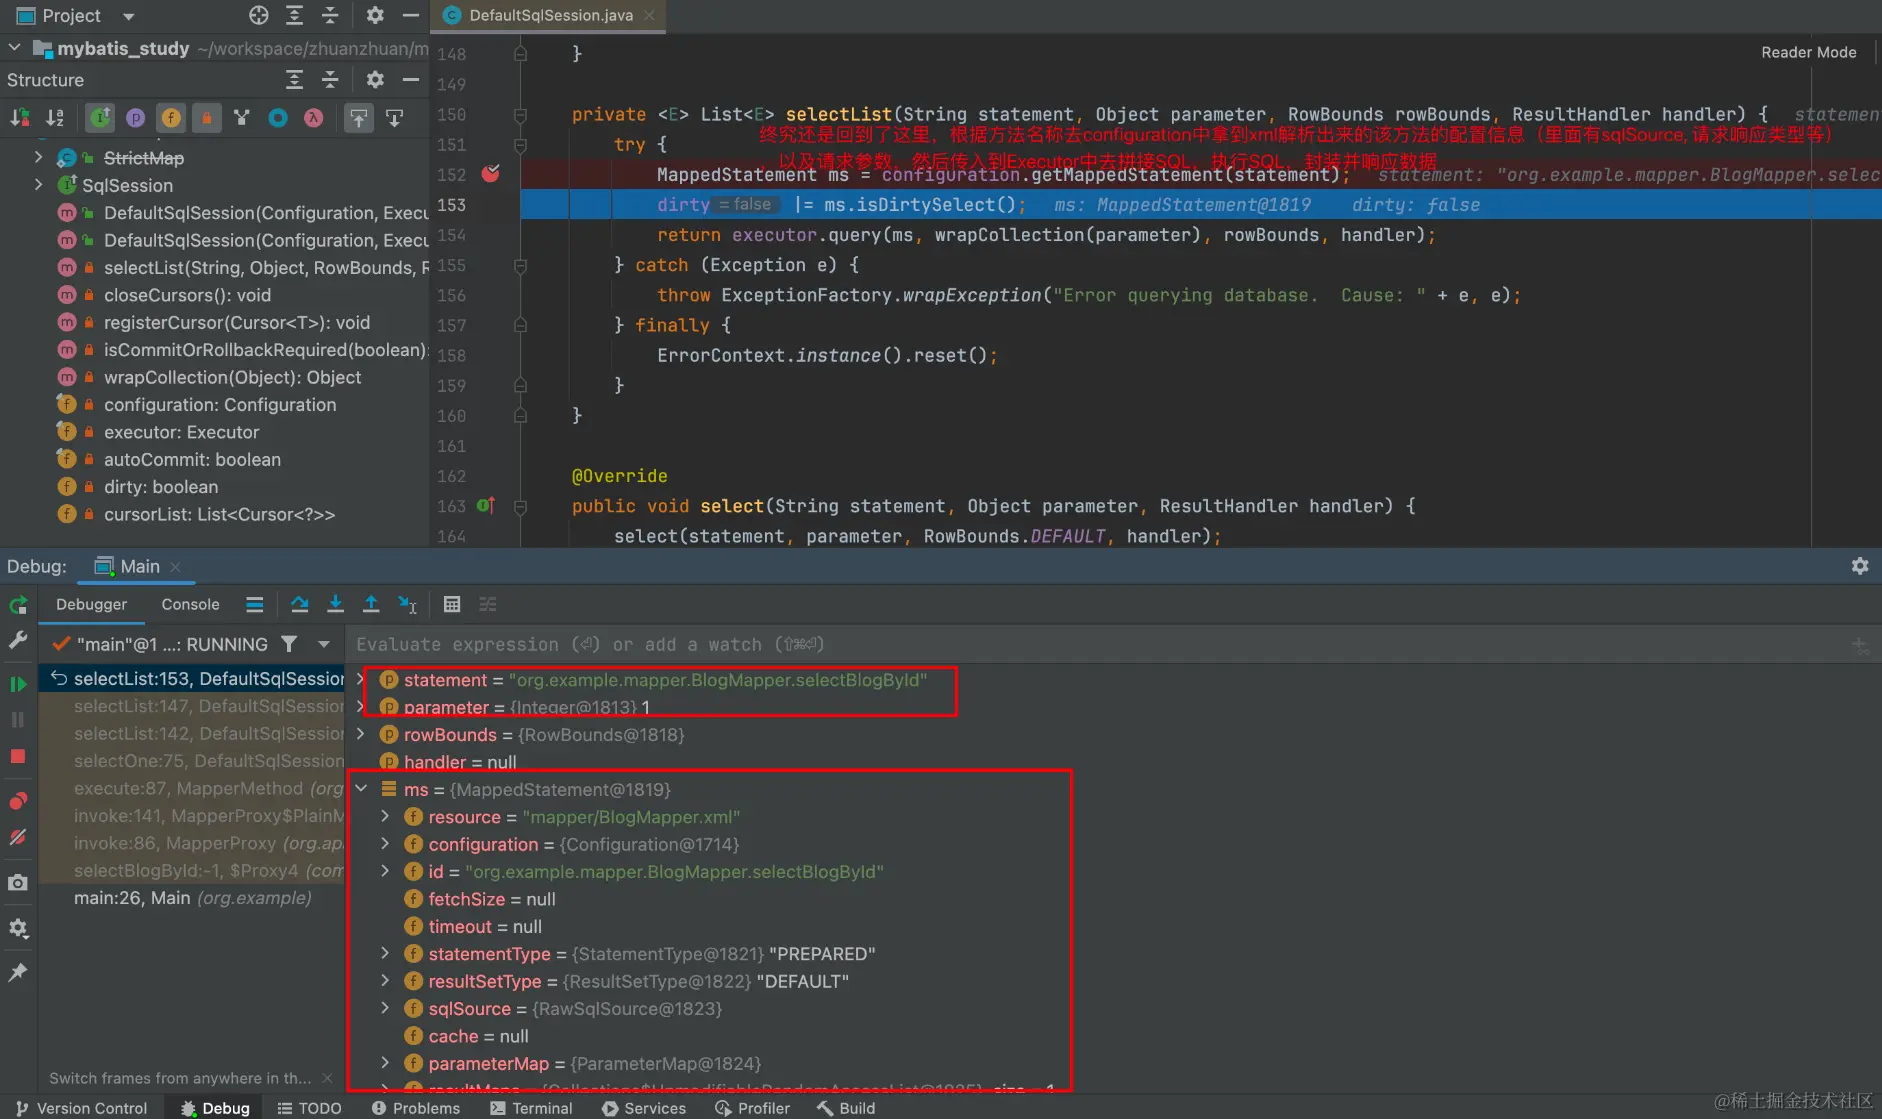This screenshot has height=1119, width=1882.
Task: Enable Reader Mode link
Action: point(1808,52)
